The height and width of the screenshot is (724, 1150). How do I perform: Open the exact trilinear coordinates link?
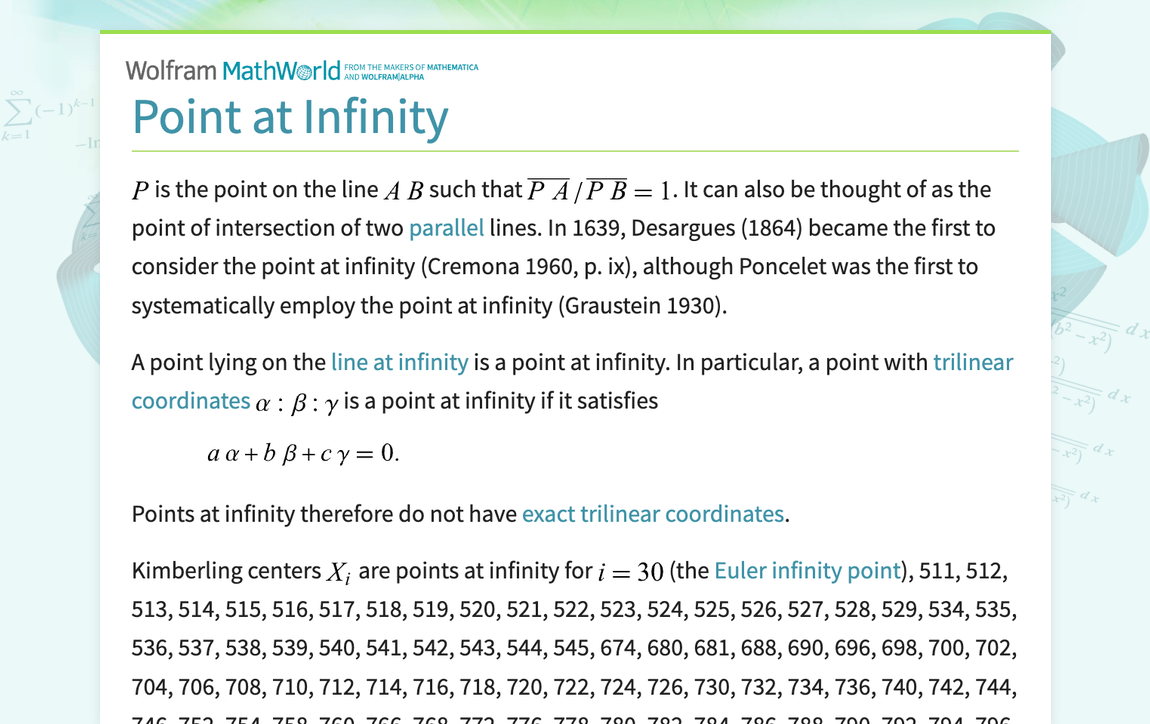point(652,514)
